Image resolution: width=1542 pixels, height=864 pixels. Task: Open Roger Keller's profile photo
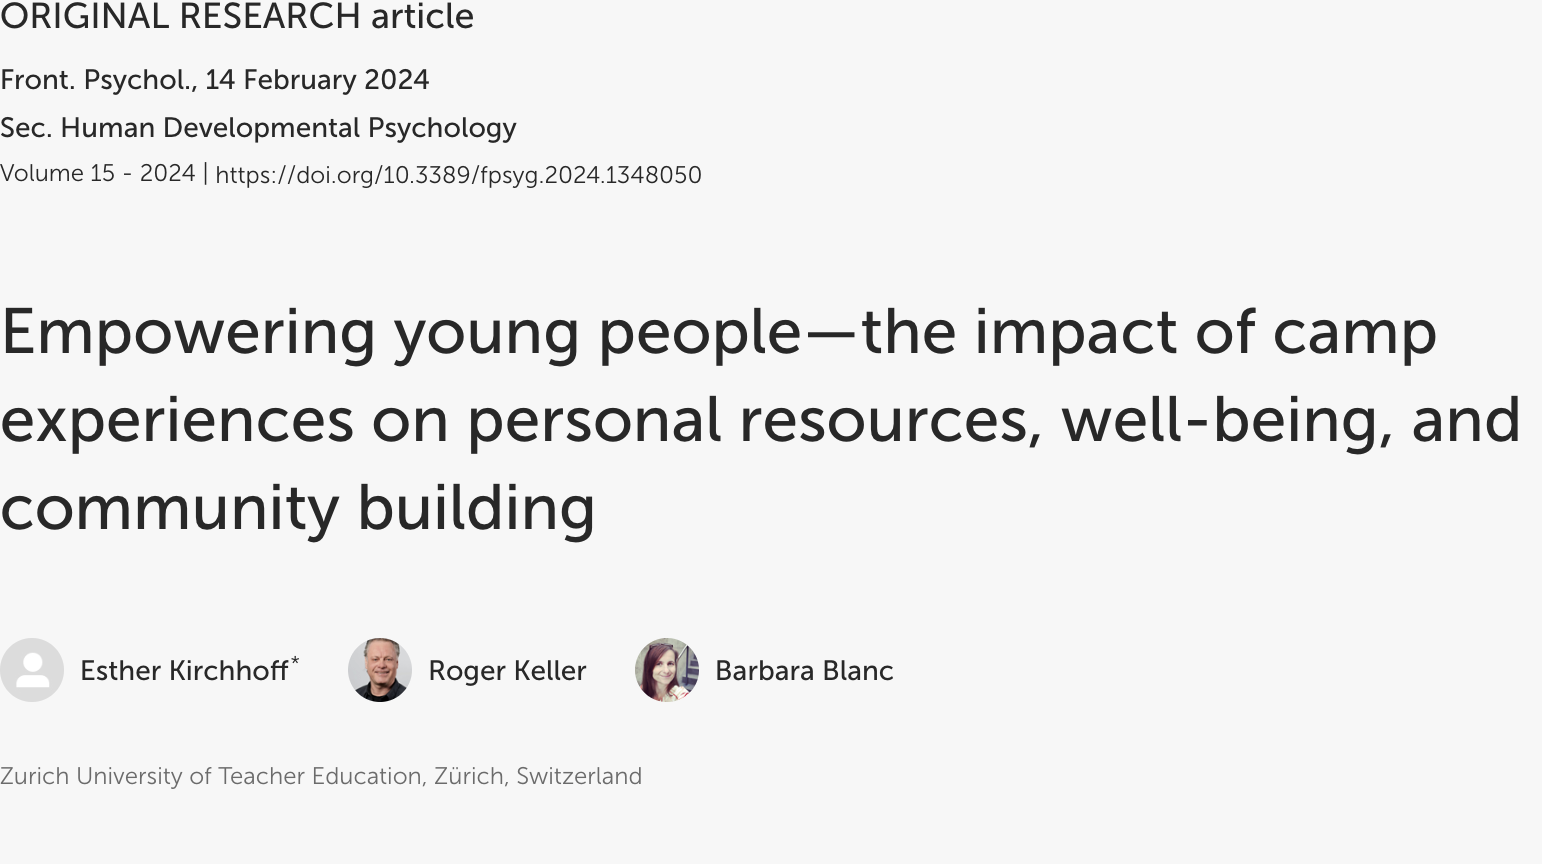380,670
